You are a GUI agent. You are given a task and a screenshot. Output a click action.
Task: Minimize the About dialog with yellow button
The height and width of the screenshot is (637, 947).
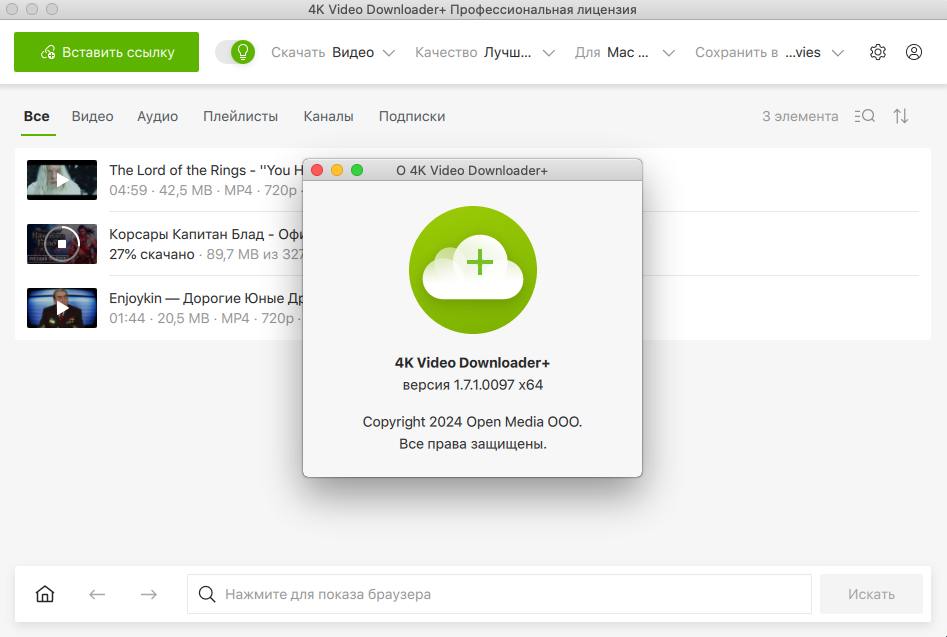[x=337, y=170]
